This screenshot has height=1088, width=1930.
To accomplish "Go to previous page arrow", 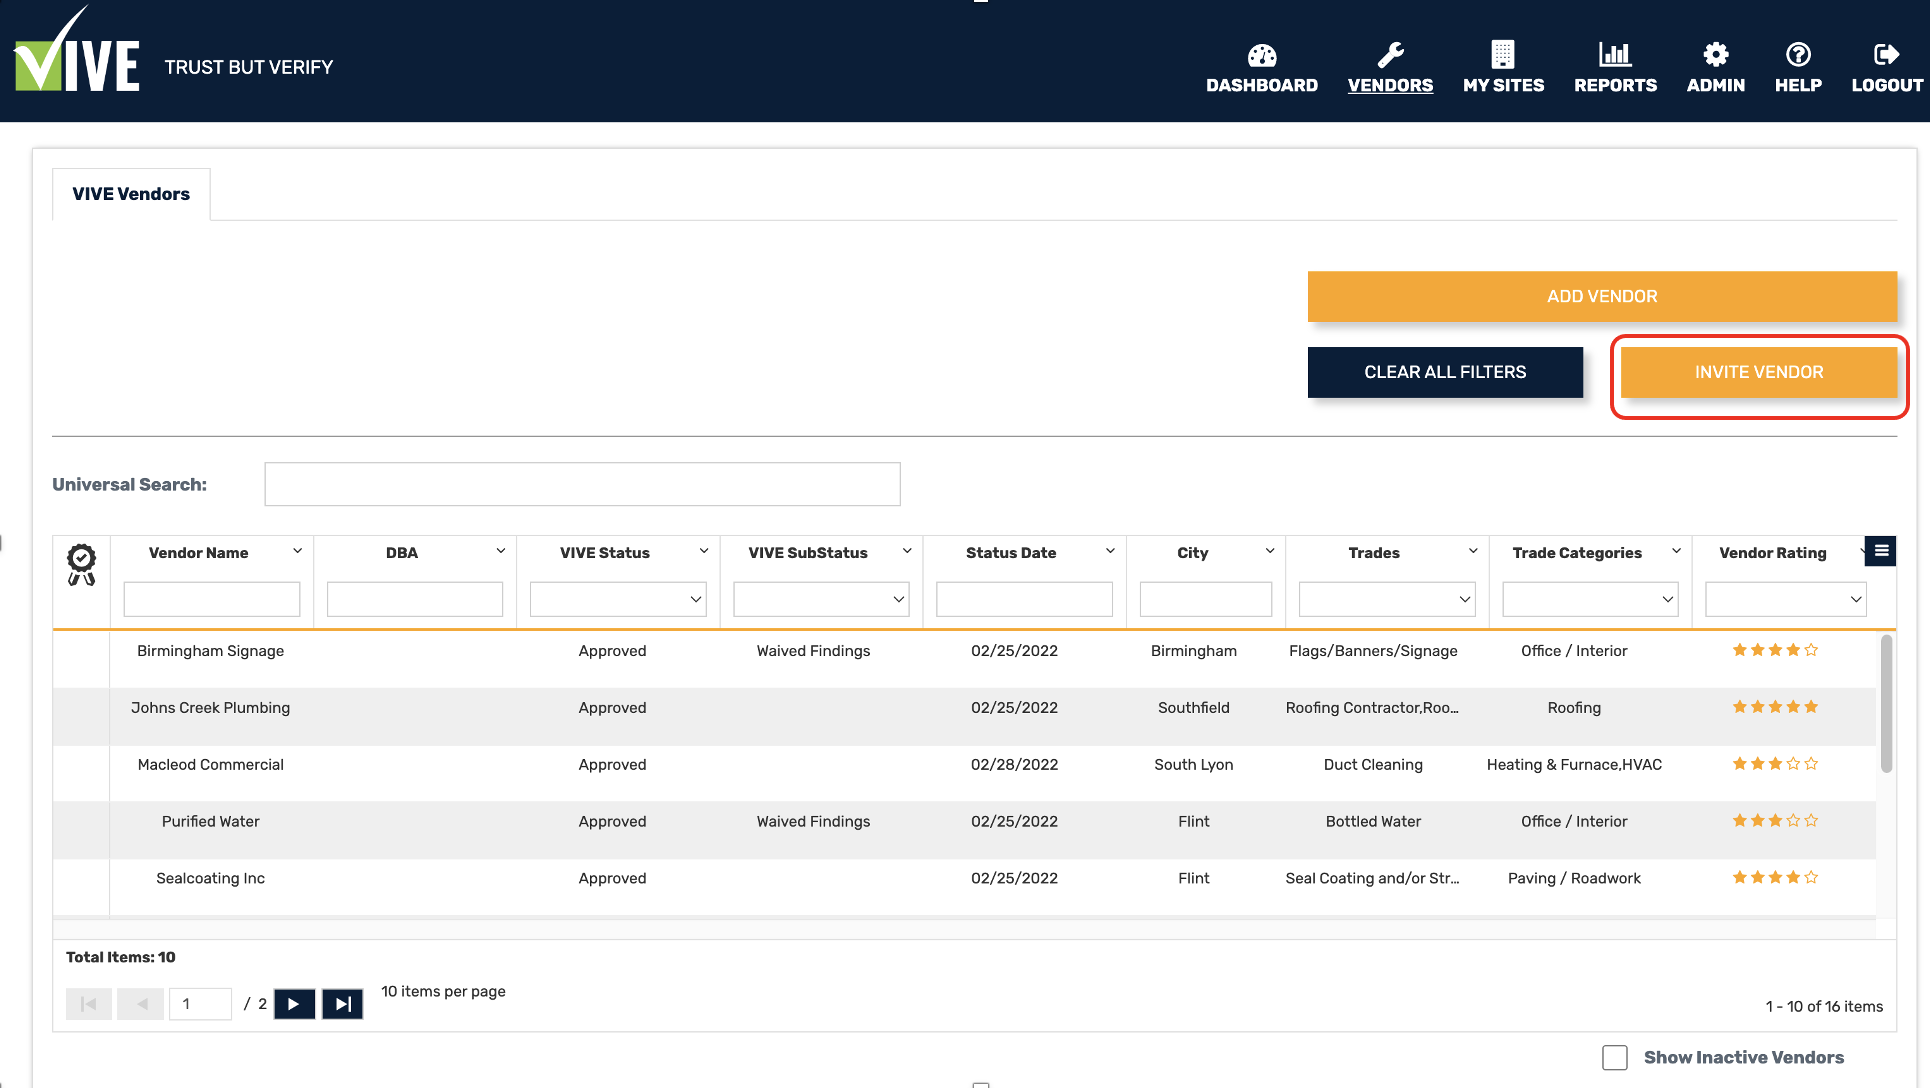I will [141, 1004].
